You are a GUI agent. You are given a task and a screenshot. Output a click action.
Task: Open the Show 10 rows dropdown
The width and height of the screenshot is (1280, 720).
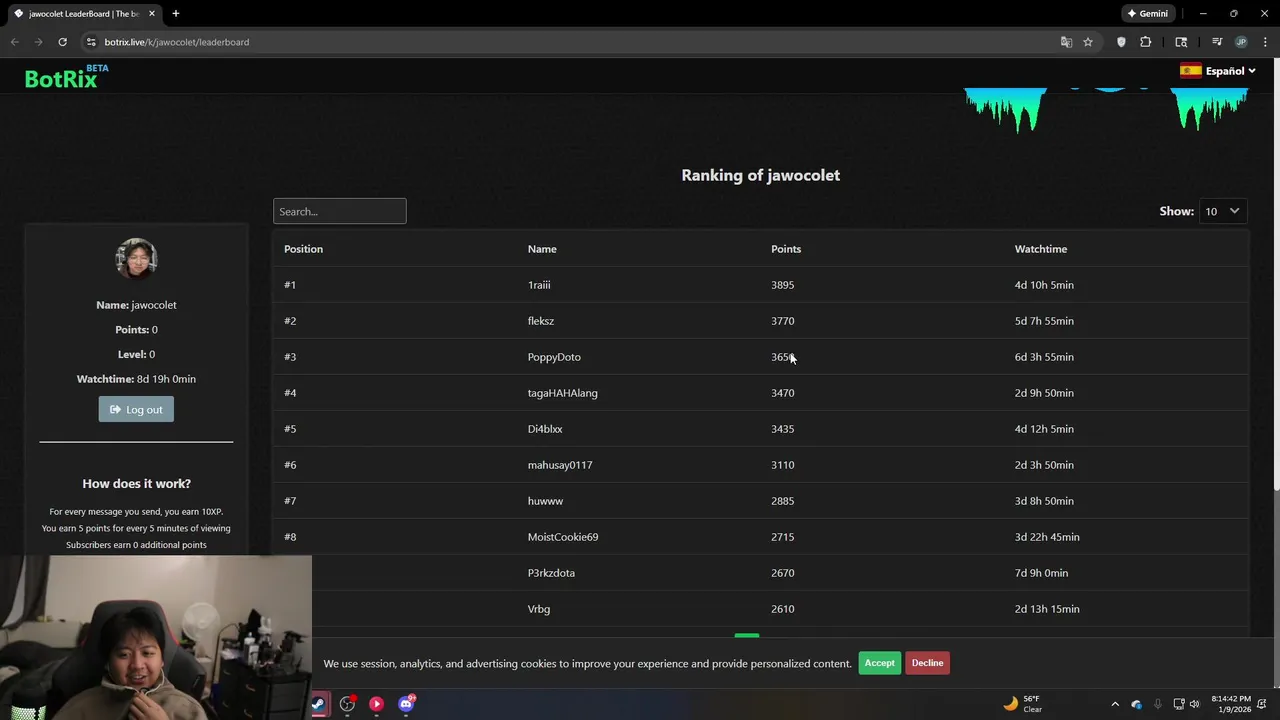[1223, 211]
